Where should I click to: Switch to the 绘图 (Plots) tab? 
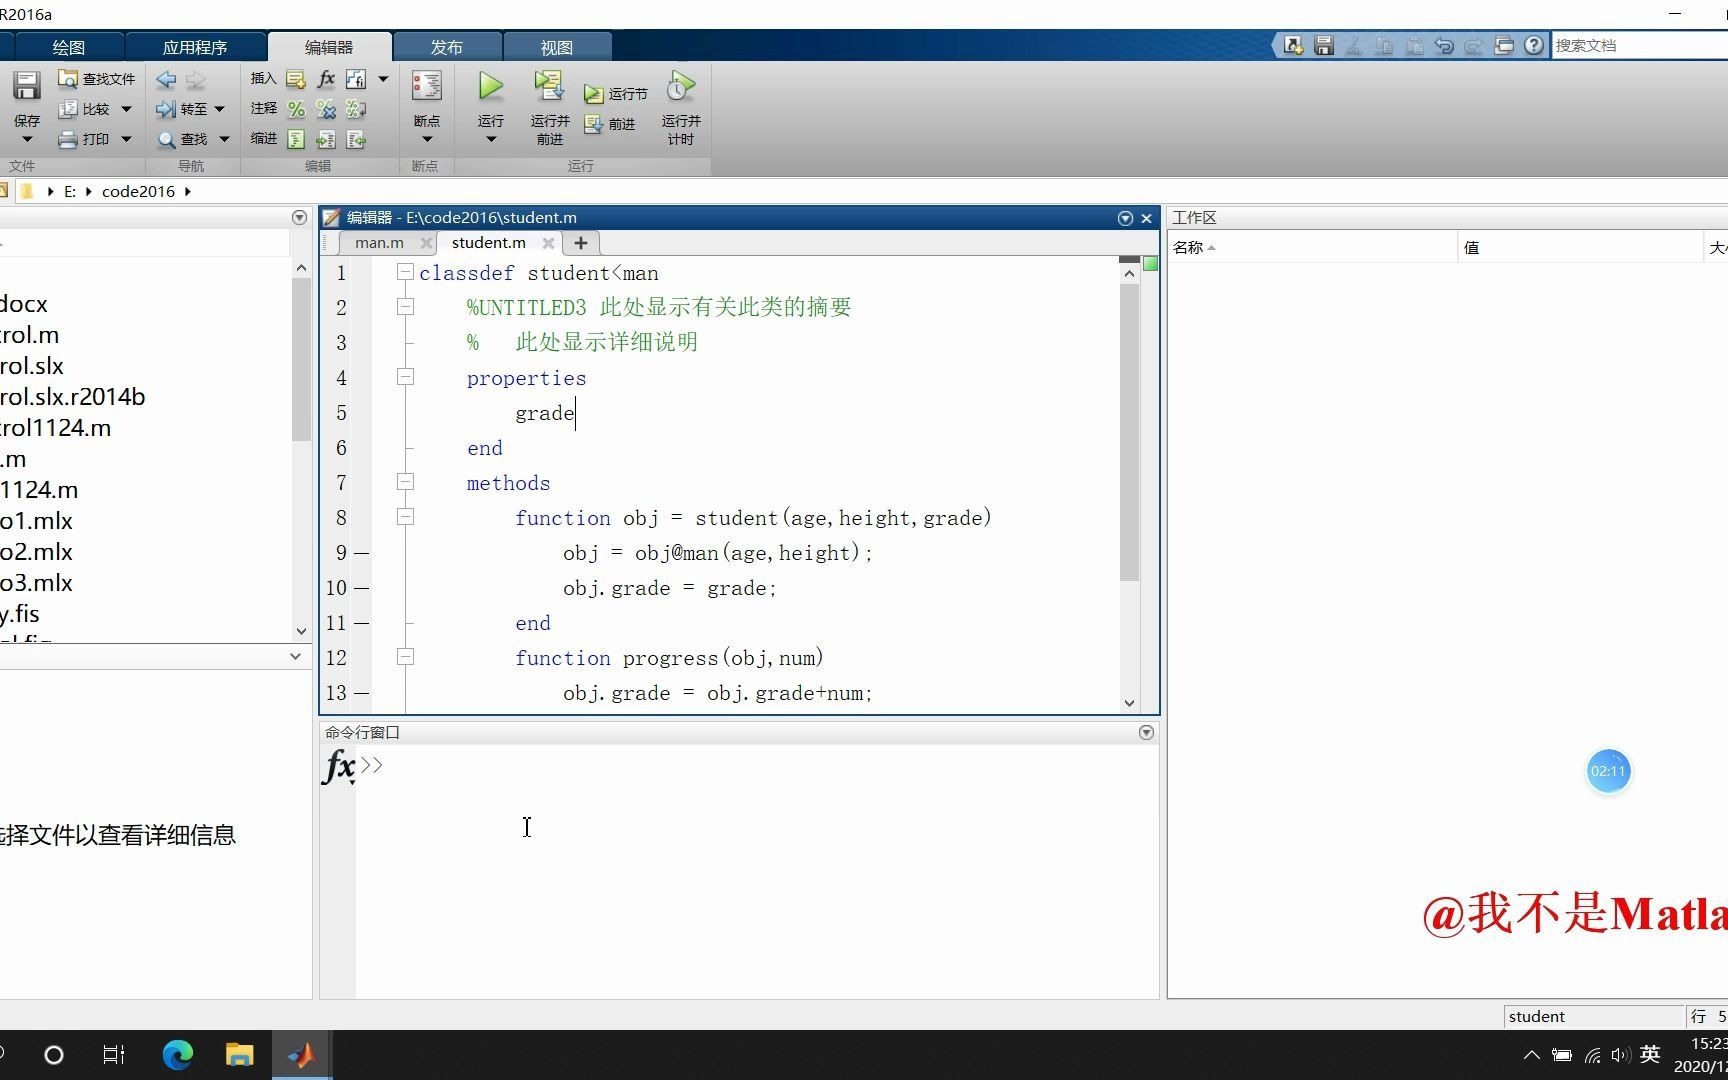[x=68, y=47]
